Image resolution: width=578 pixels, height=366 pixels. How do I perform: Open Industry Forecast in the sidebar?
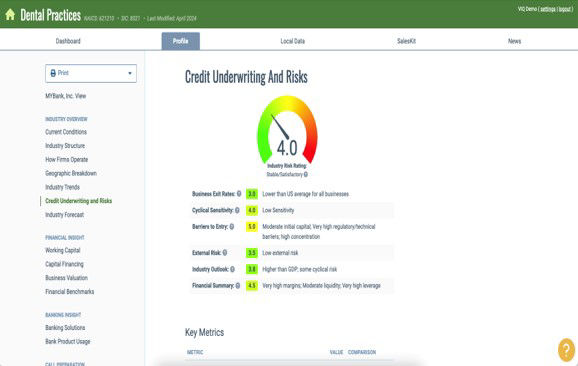pyautogui.click(x=65, y=215)
